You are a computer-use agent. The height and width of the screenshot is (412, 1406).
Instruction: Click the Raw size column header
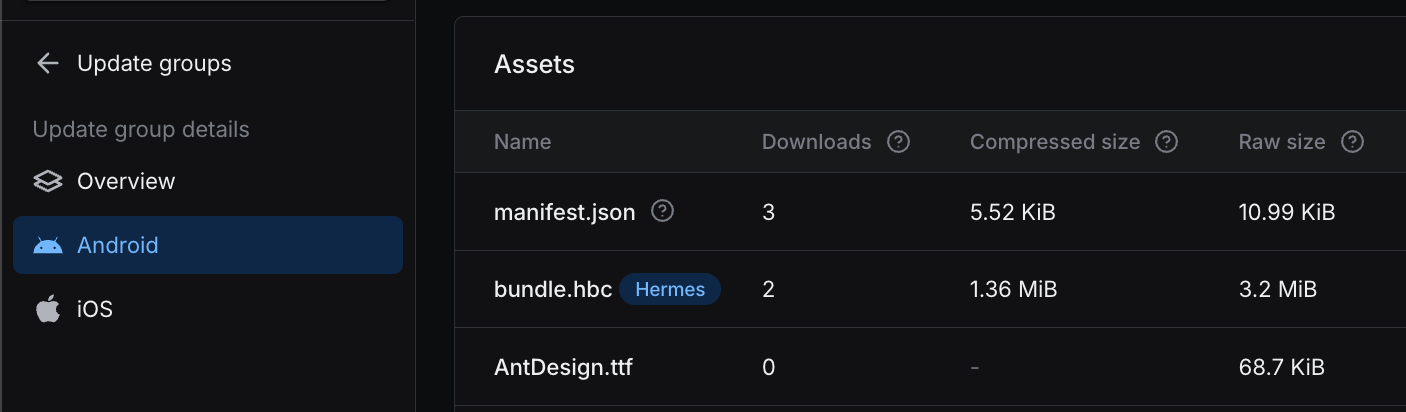(1281, 142)
